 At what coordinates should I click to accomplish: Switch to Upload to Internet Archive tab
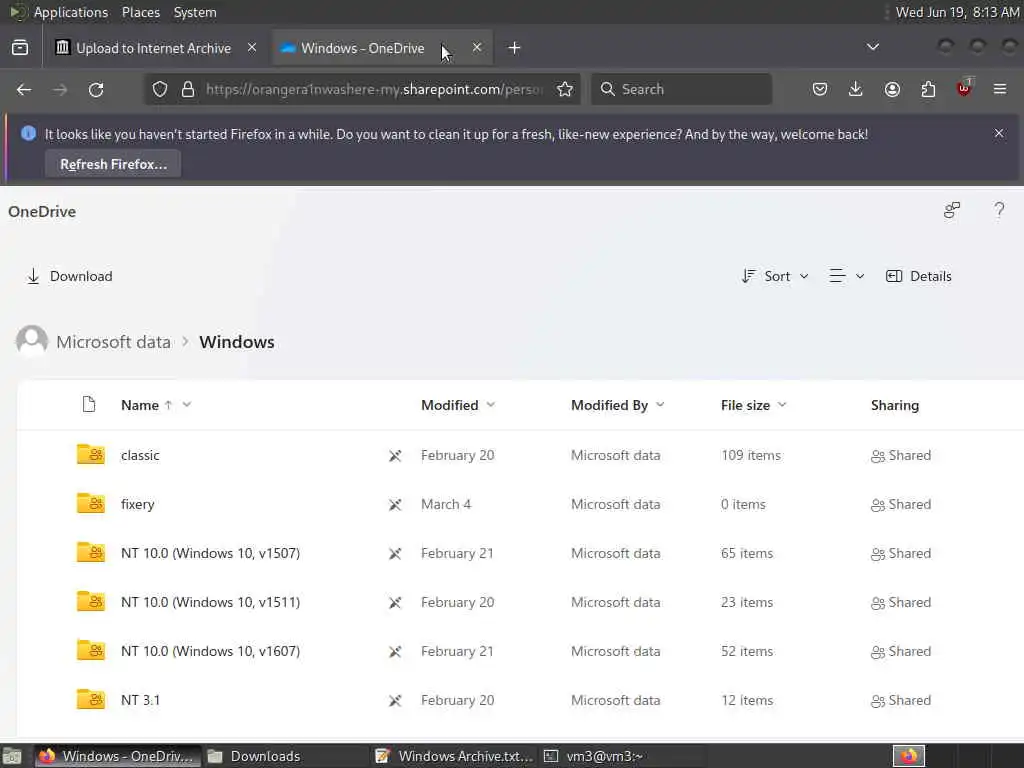click(153, 48)
